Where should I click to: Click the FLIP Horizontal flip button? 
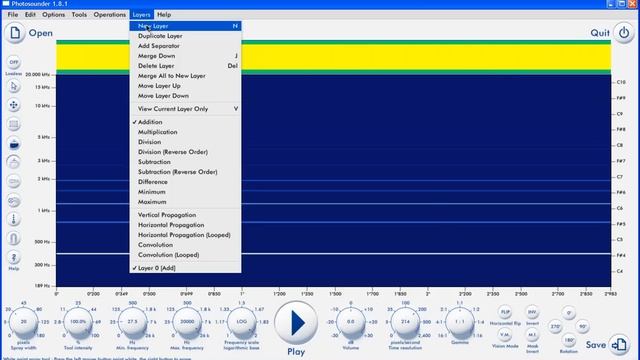(505, 312)
